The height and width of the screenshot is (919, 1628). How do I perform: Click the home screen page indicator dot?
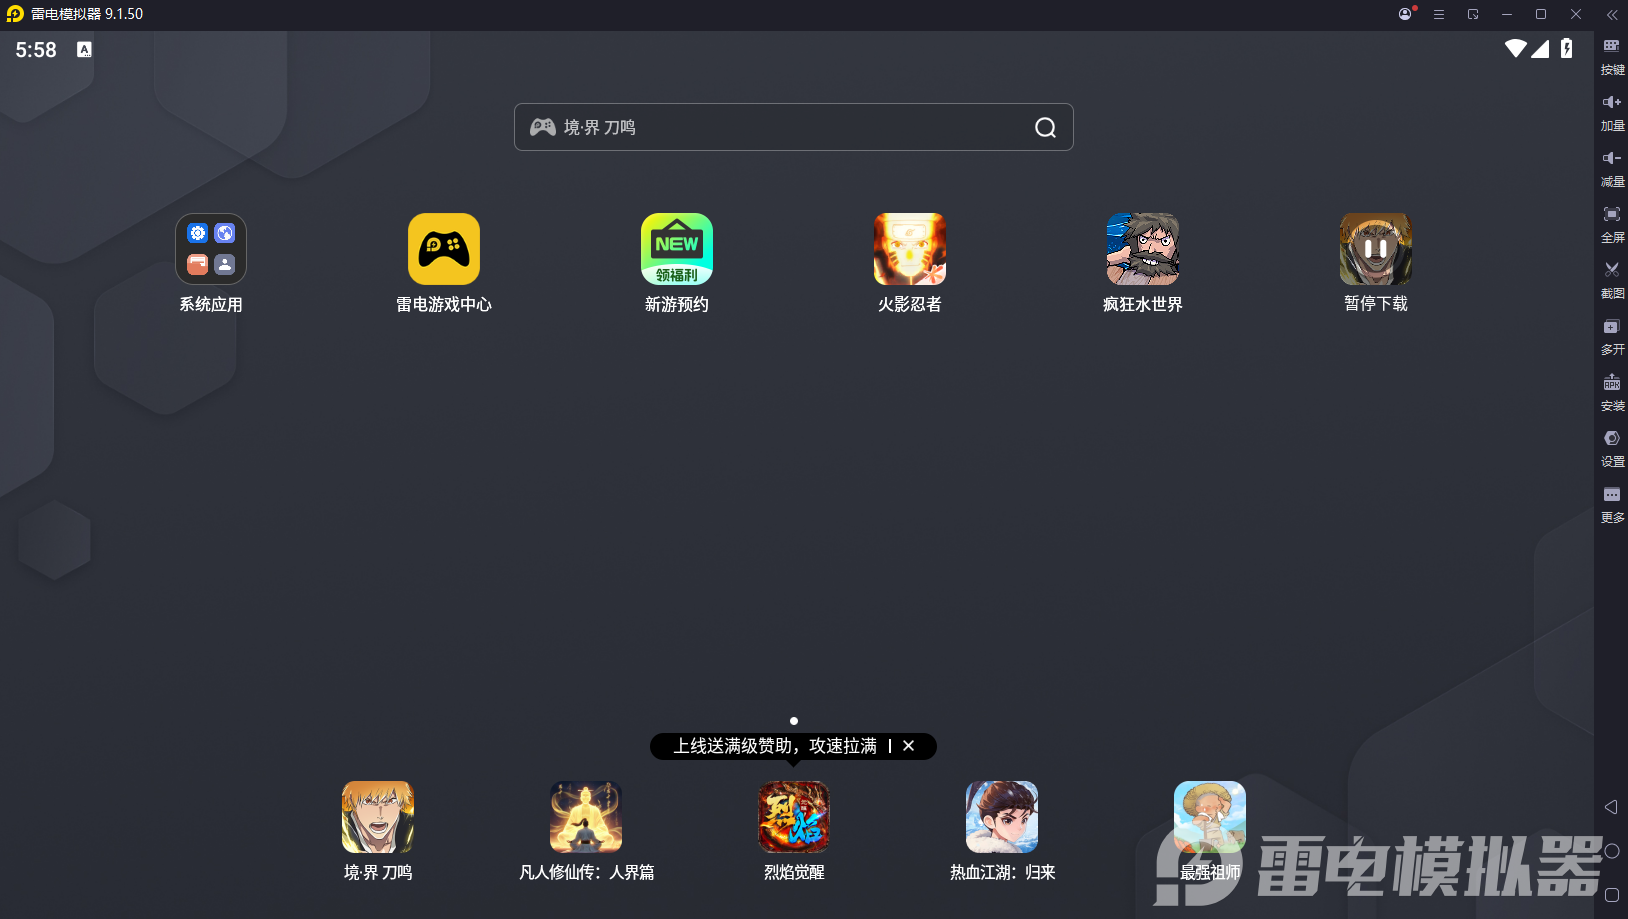click(x=794, y=721)
